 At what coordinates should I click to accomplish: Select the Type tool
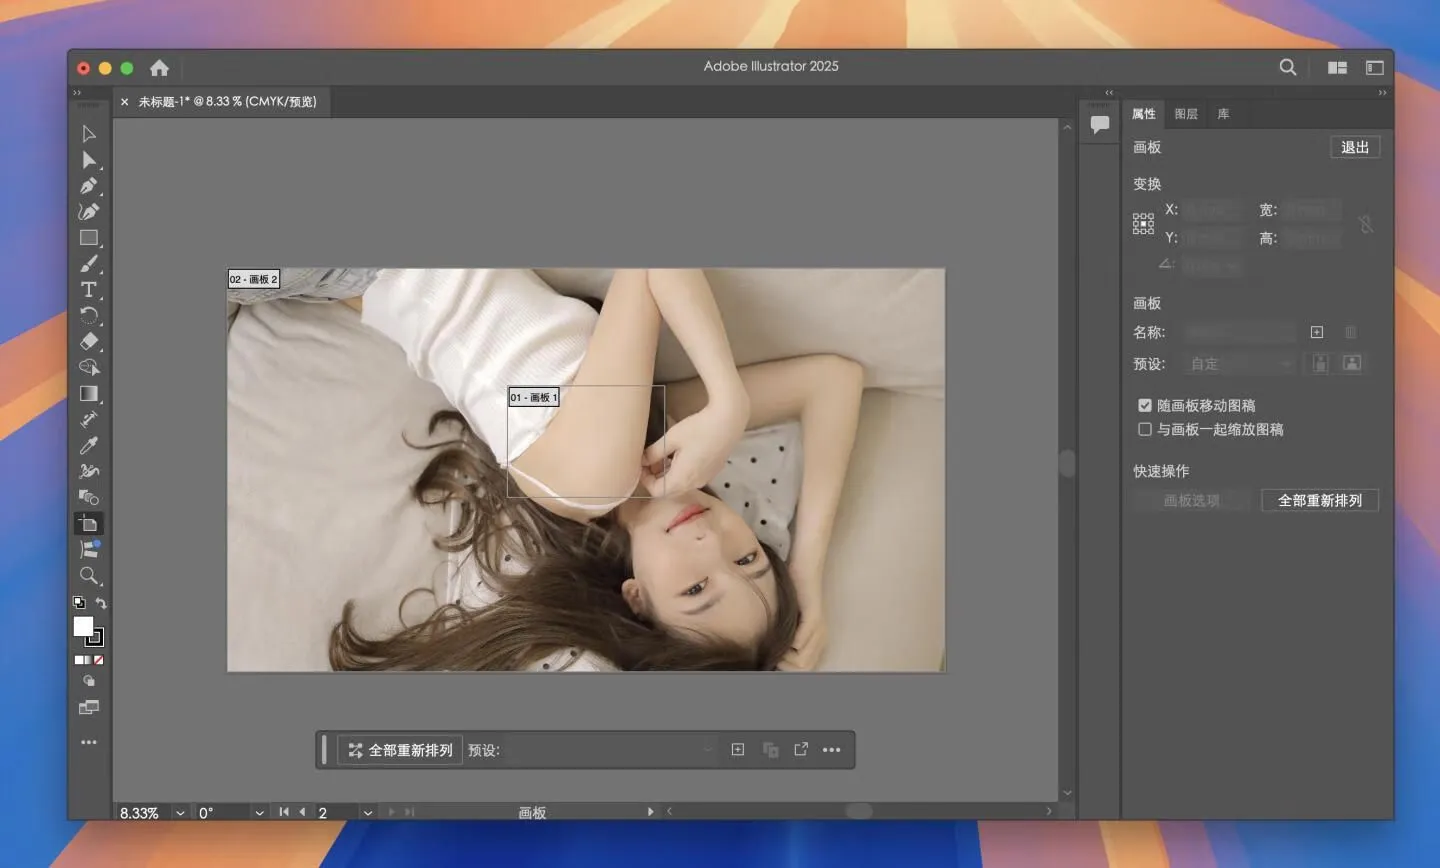tap(88, 290)
